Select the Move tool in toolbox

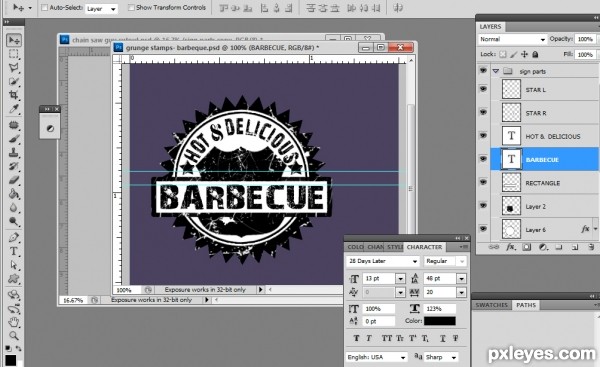(x=14, y=40)
